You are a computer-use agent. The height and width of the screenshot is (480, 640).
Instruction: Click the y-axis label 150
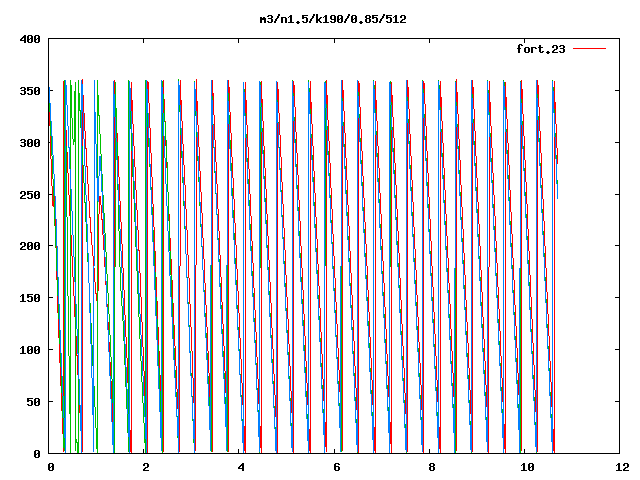tap(30, 298)
